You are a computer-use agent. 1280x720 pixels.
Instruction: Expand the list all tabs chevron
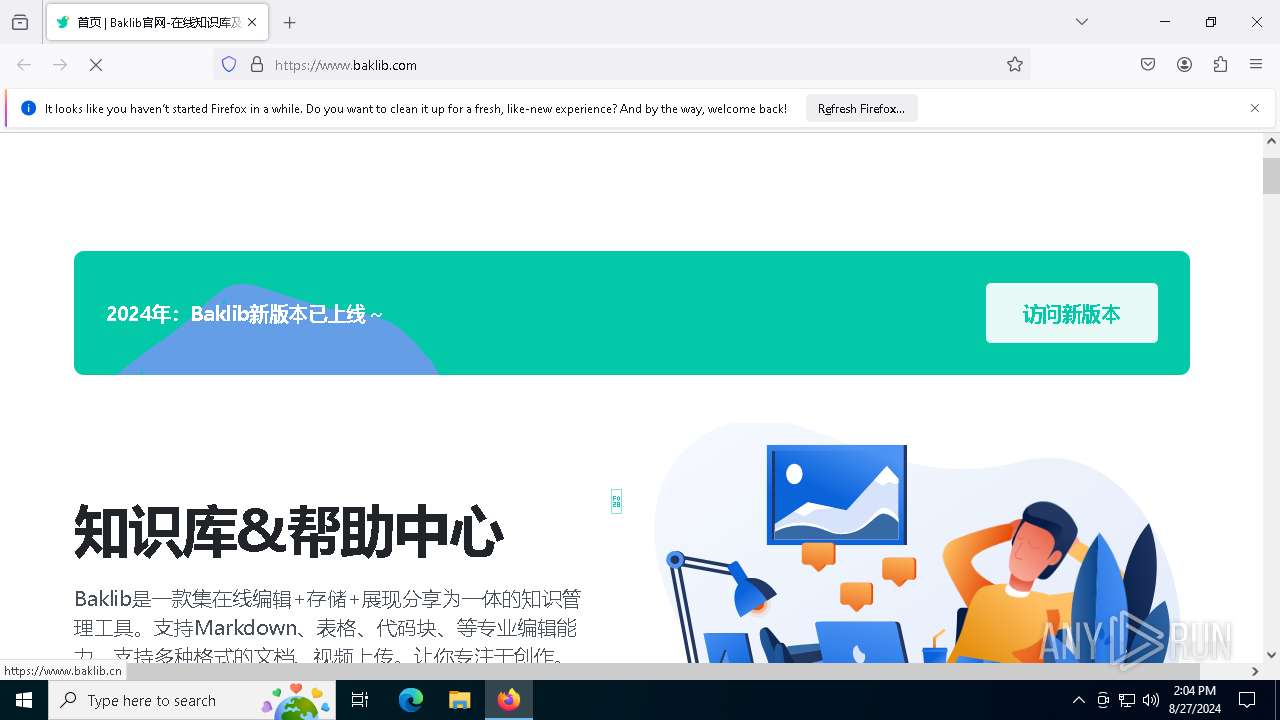pos(1082,22)
